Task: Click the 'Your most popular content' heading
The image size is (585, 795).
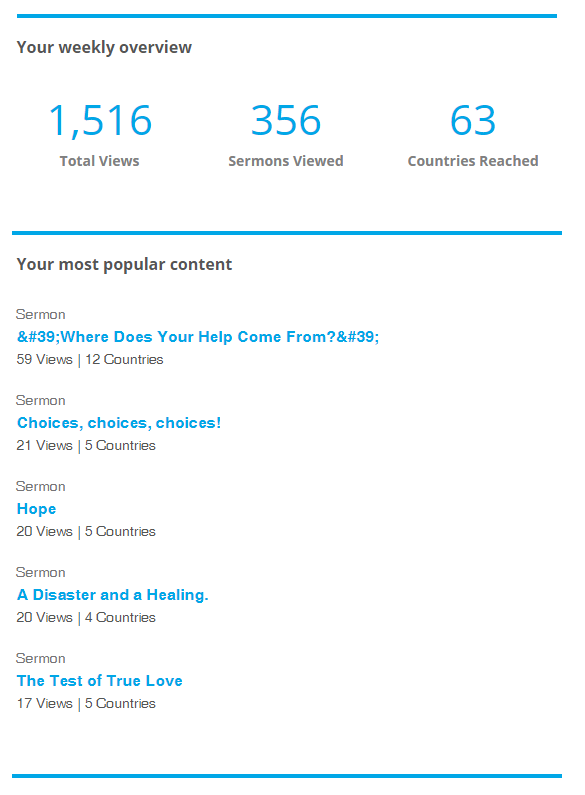Action: pyautogui.click(x=124, y=264)
